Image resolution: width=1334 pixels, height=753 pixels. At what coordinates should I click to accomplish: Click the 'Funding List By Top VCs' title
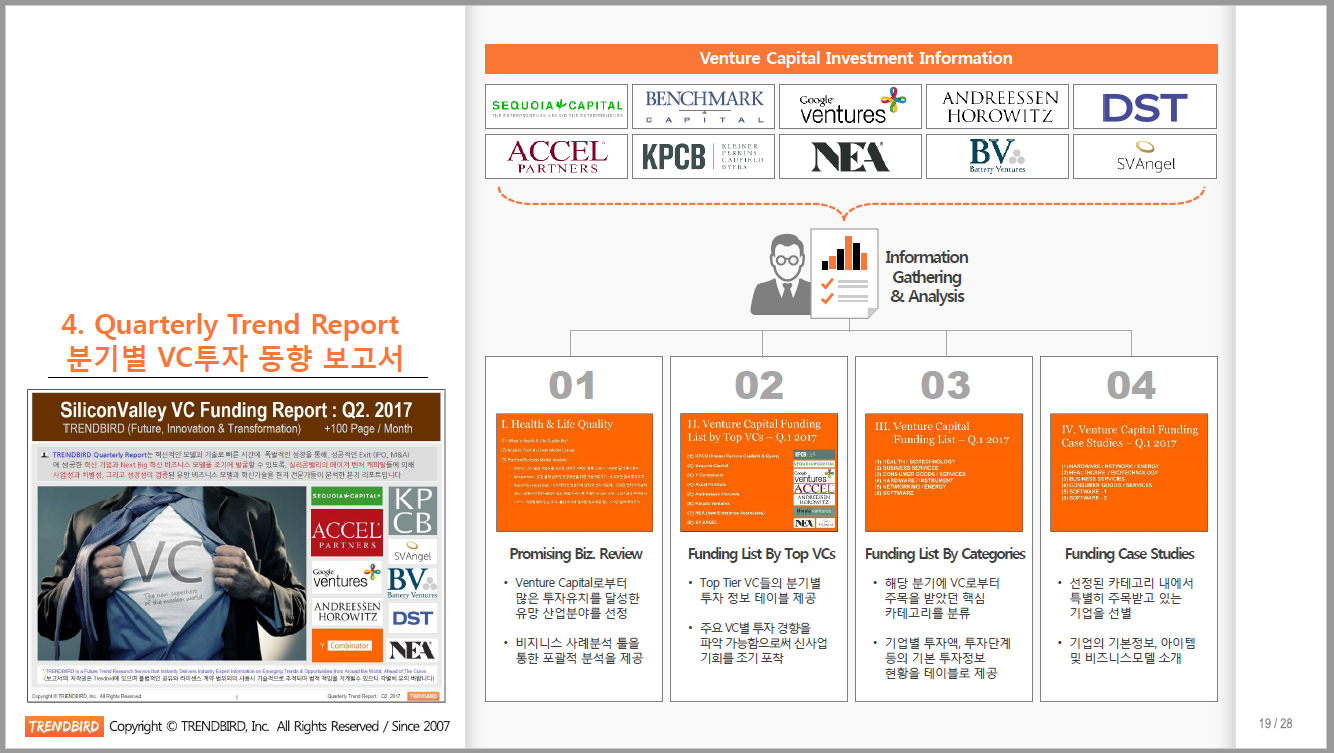(761, 554)
